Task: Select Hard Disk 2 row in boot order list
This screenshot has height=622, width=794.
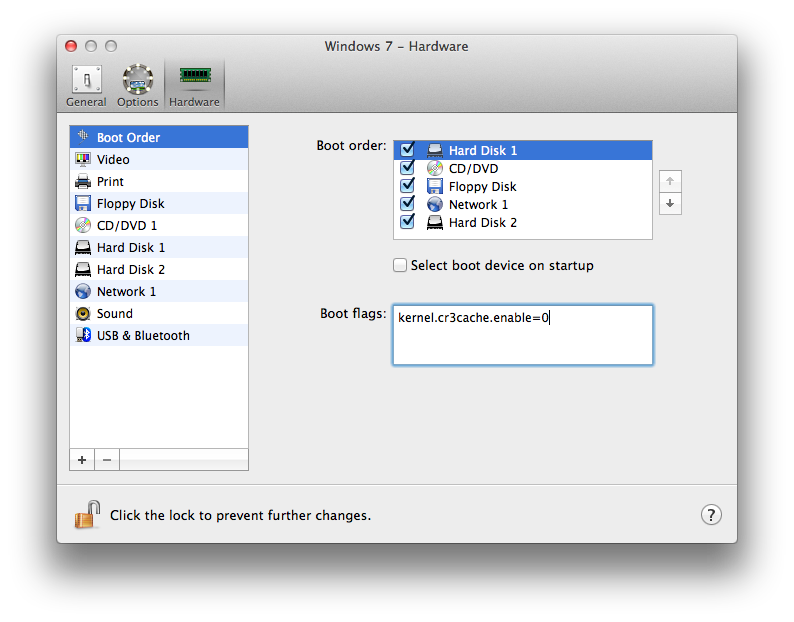Action: 523,223
